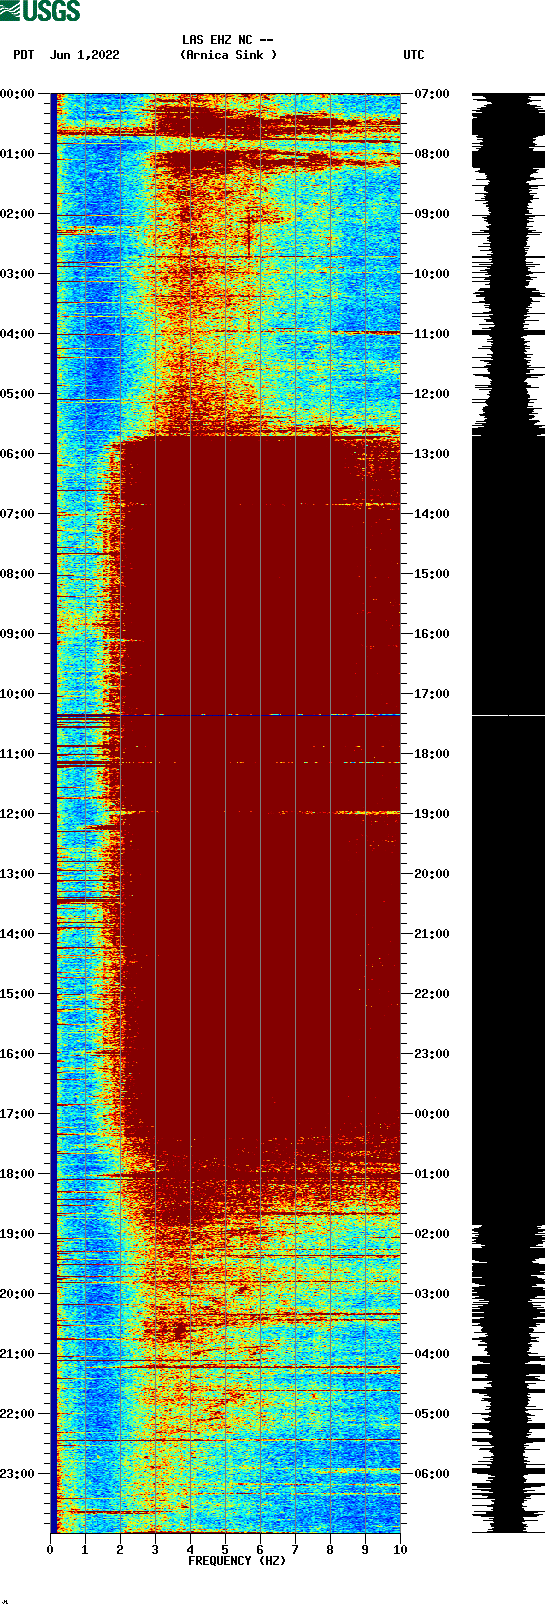This screenshot has height=1613, width=552.
Task: Click frequency tick label 7
Action: [x=295, y=1550]
